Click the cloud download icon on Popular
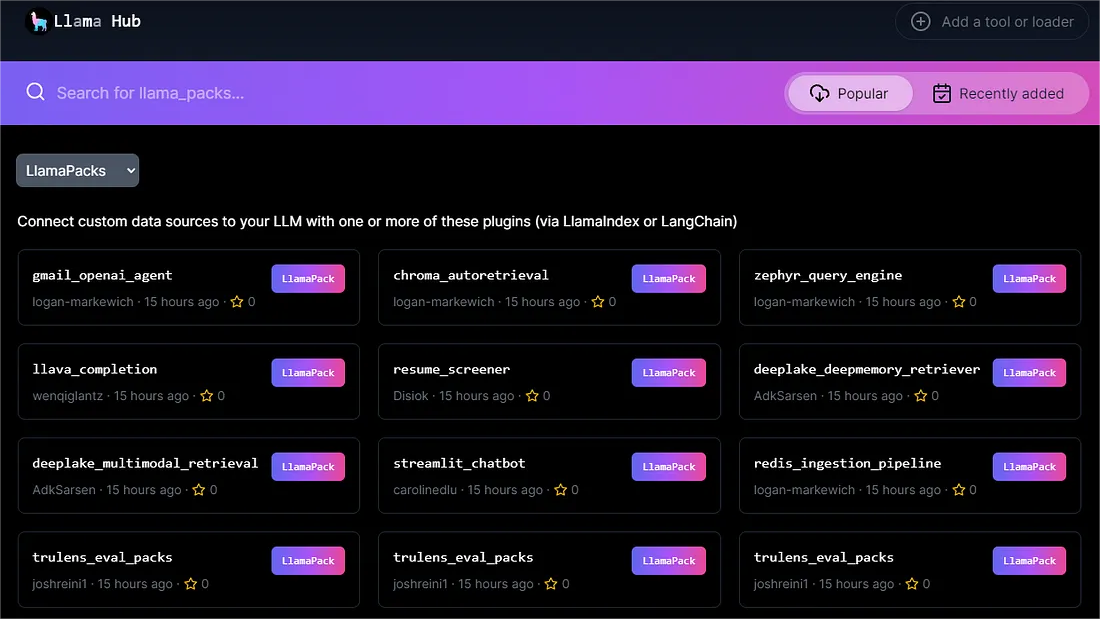The height and width of the screenshot is (619, 1100). point(819,93)
